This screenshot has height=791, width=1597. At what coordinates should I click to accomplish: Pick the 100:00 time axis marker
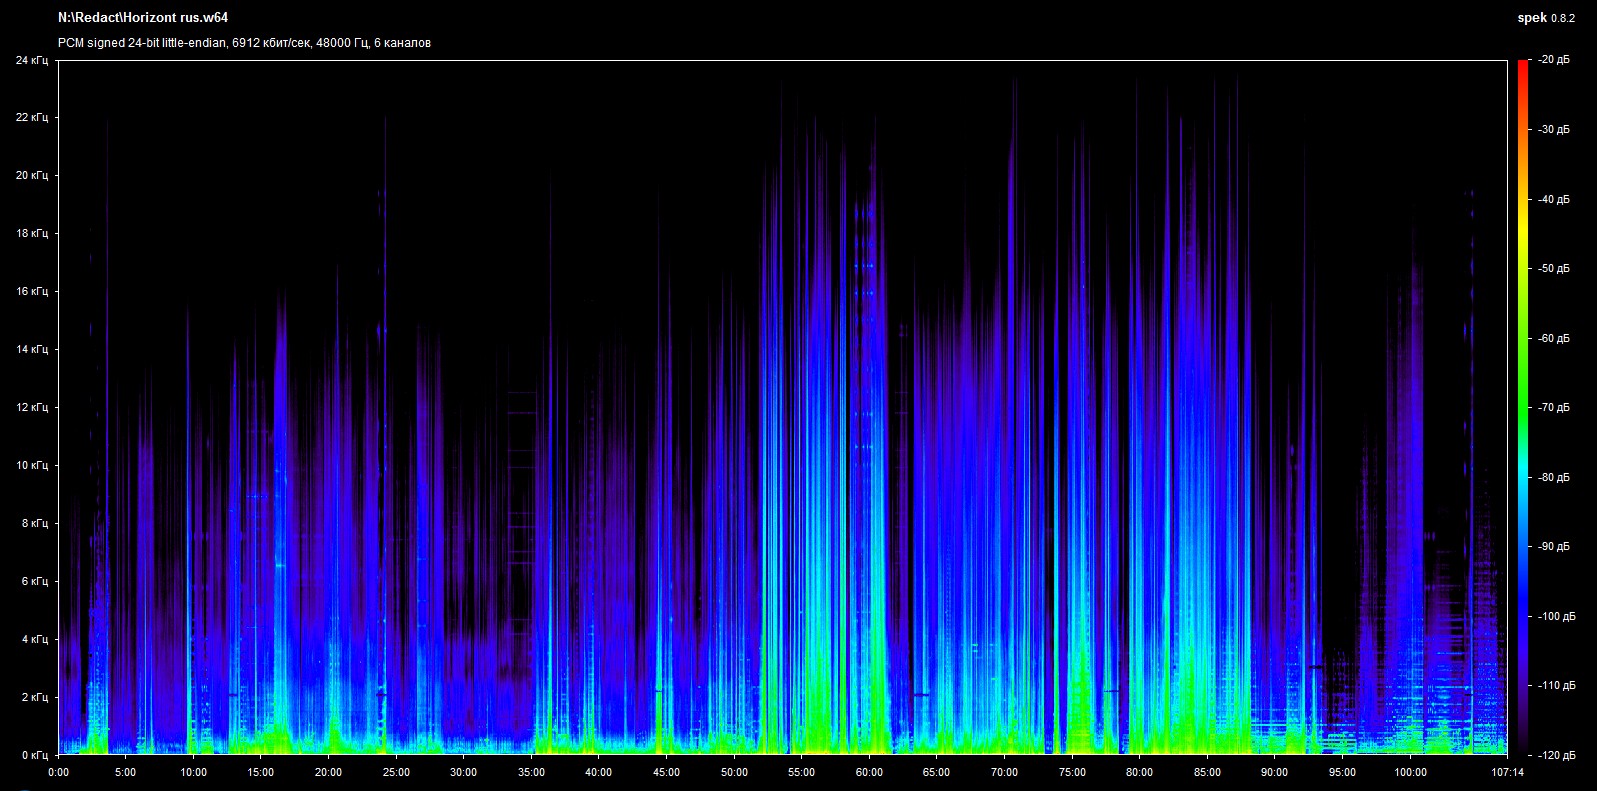[1410, 772]
